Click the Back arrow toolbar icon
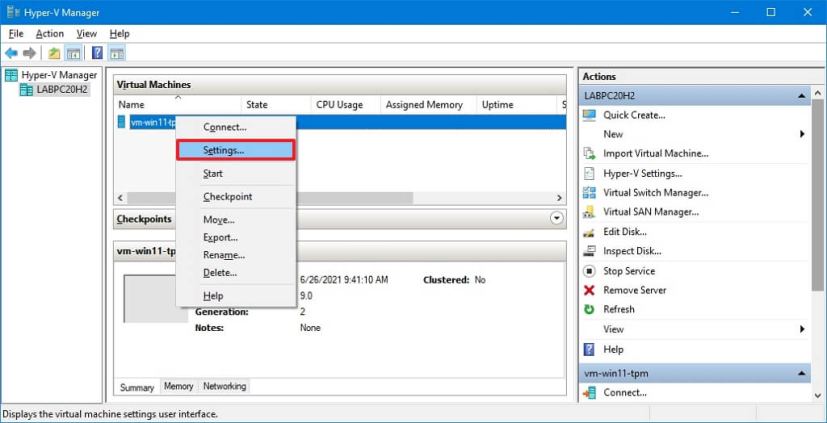 coord(11,53)
